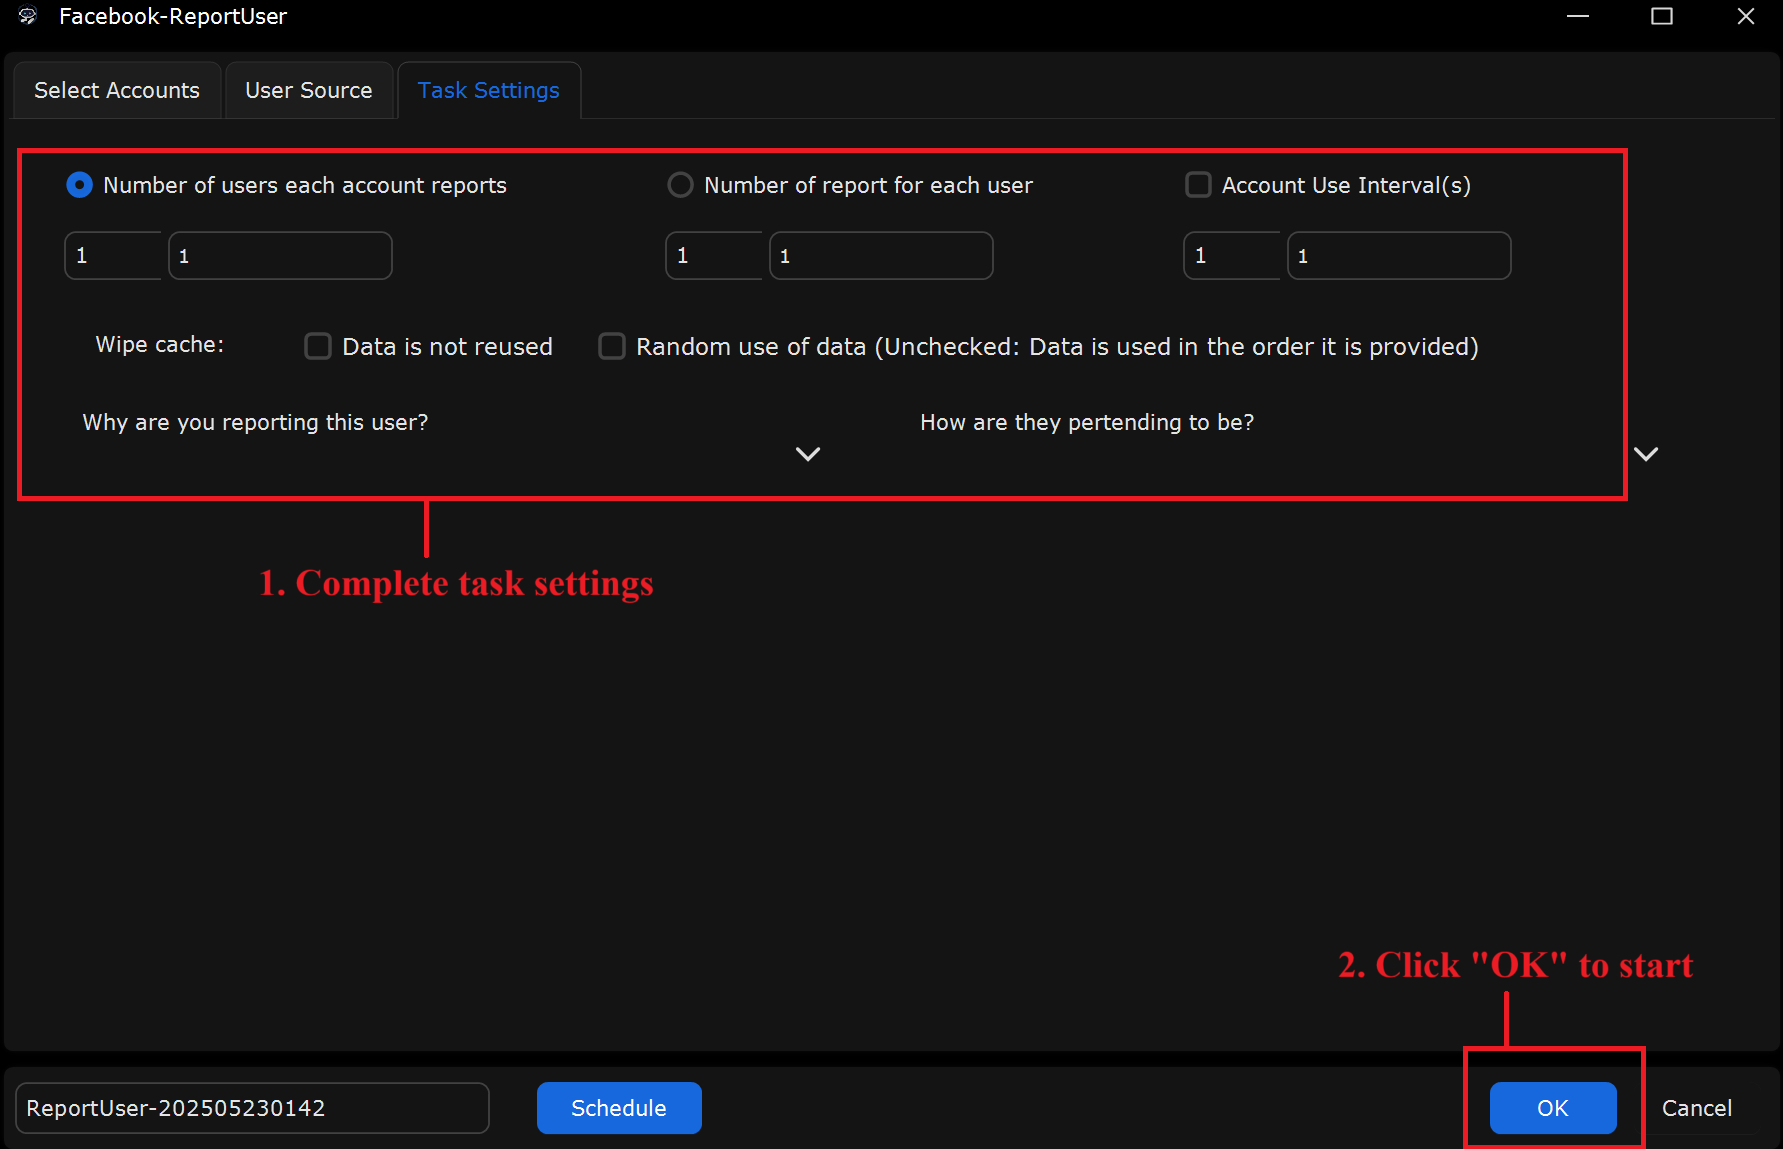This screenshot has height=1149, width=1783.
Task: Minimize the Facebook-ReportUser window
Action: click(x=1578, y=16)
